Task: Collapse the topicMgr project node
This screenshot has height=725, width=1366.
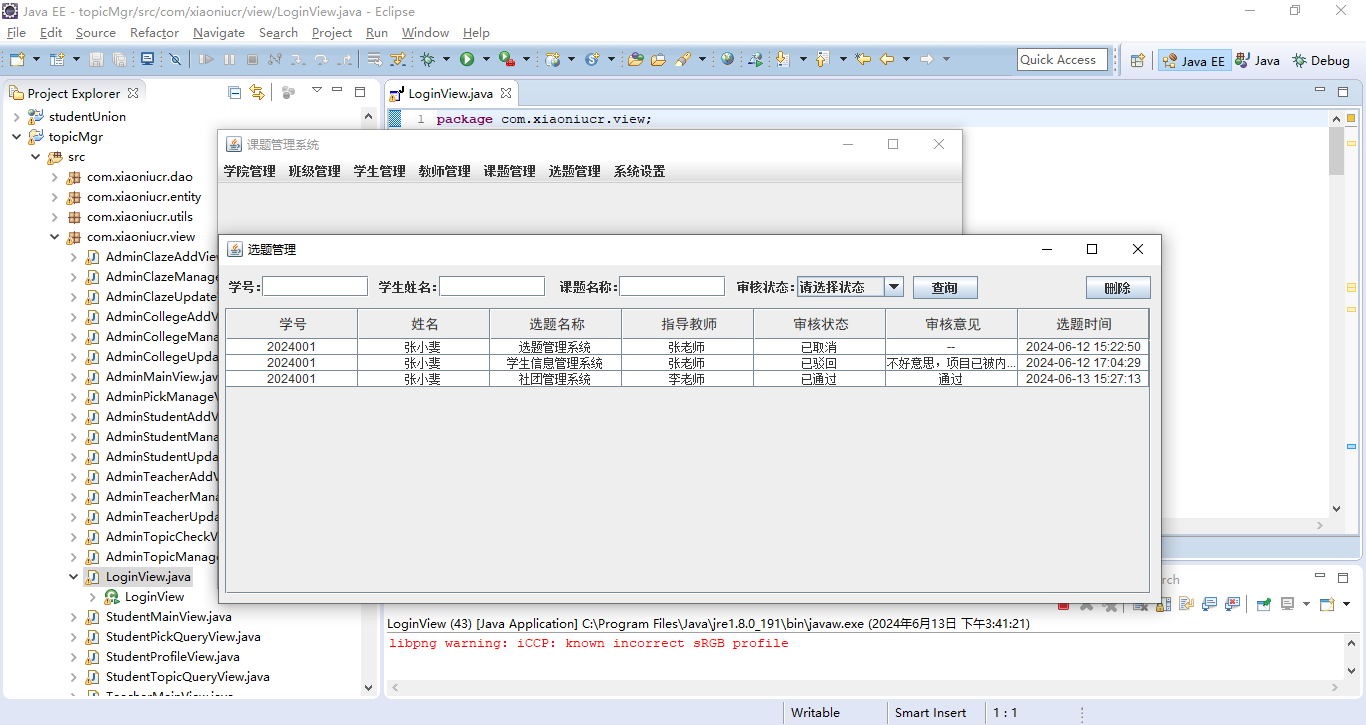Action: tap(16, 137)
